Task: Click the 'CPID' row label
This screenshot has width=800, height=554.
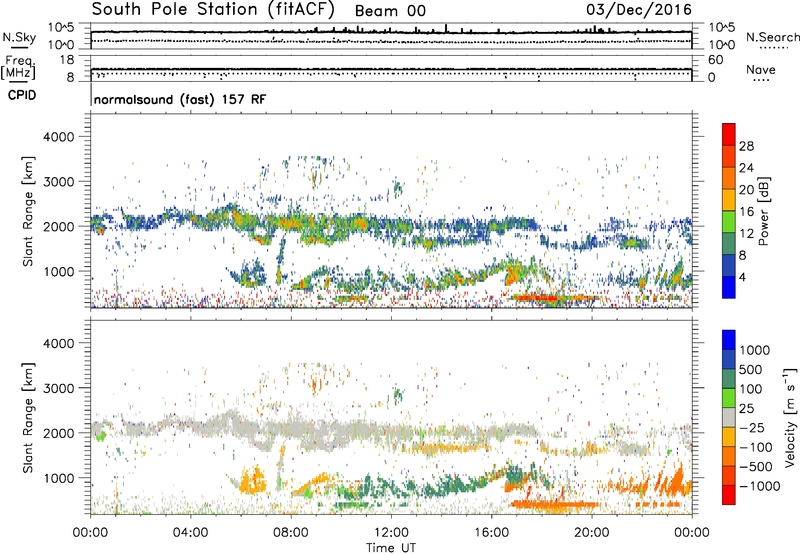Action: 22,95
